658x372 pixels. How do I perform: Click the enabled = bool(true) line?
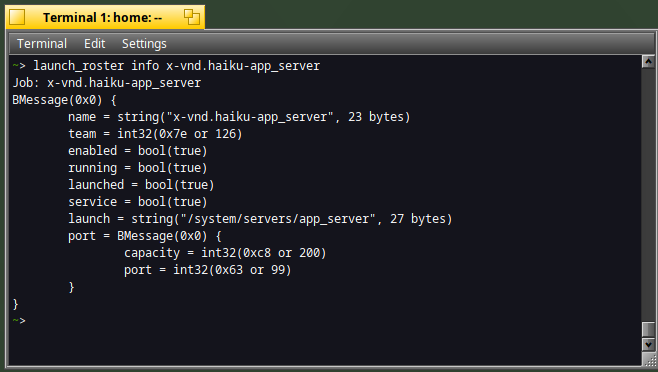(x=138, y=151)
